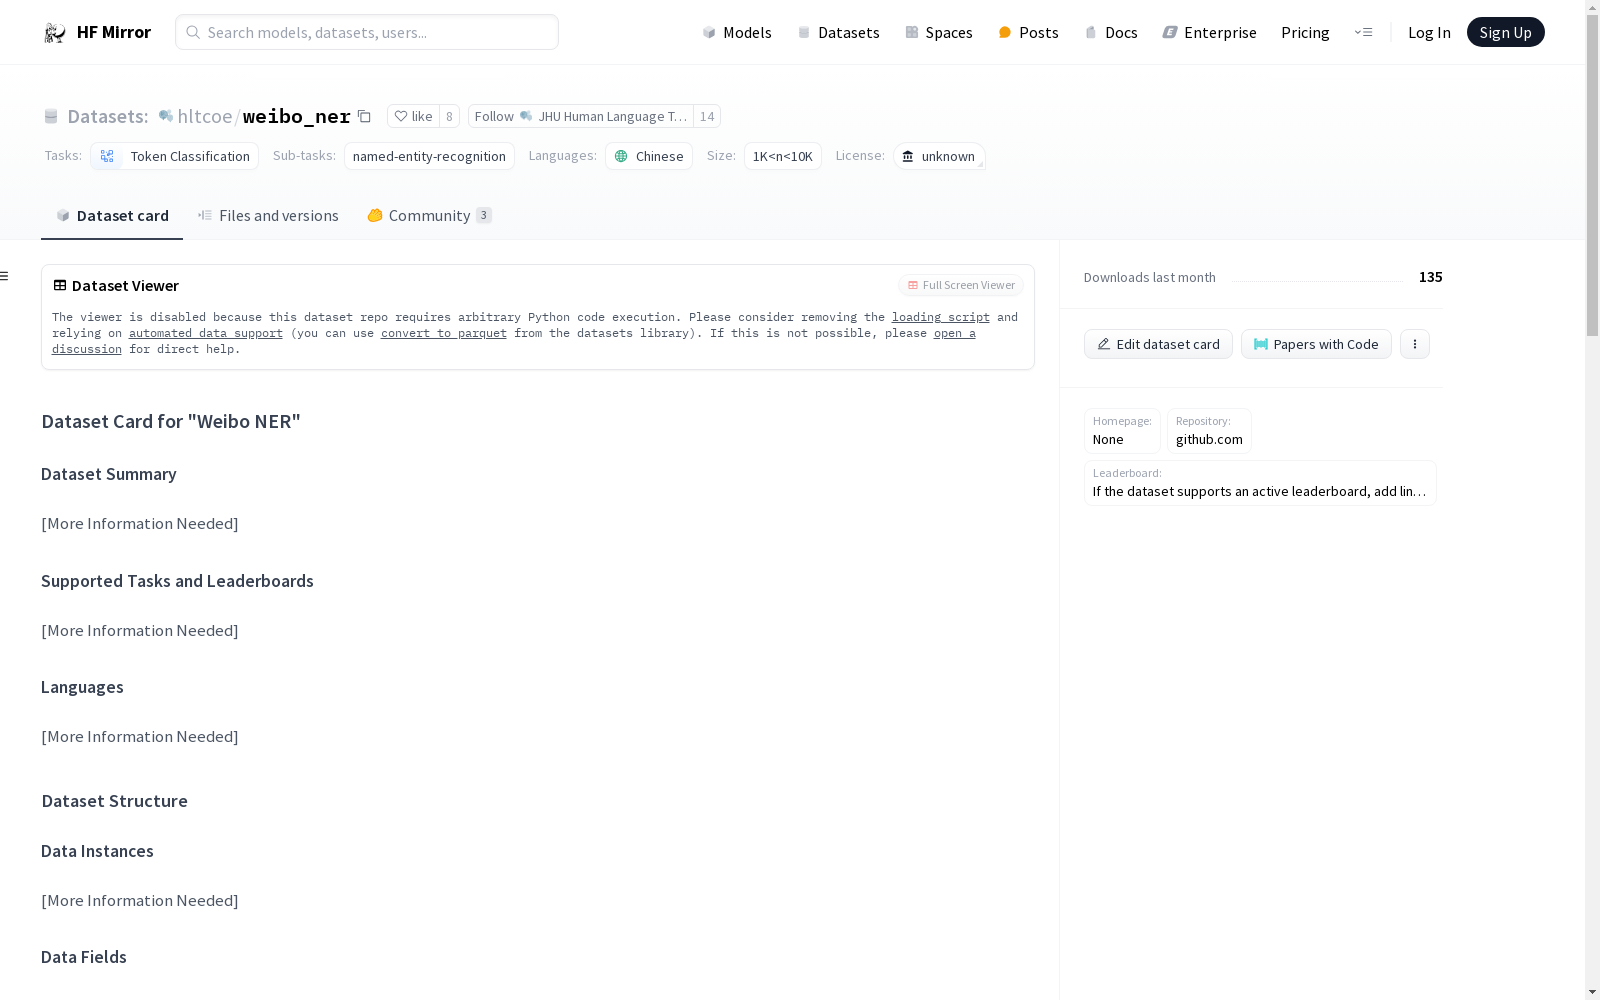
Task: Open the three-dot options menu in sidebar
Action: [x=1414, y=344]
